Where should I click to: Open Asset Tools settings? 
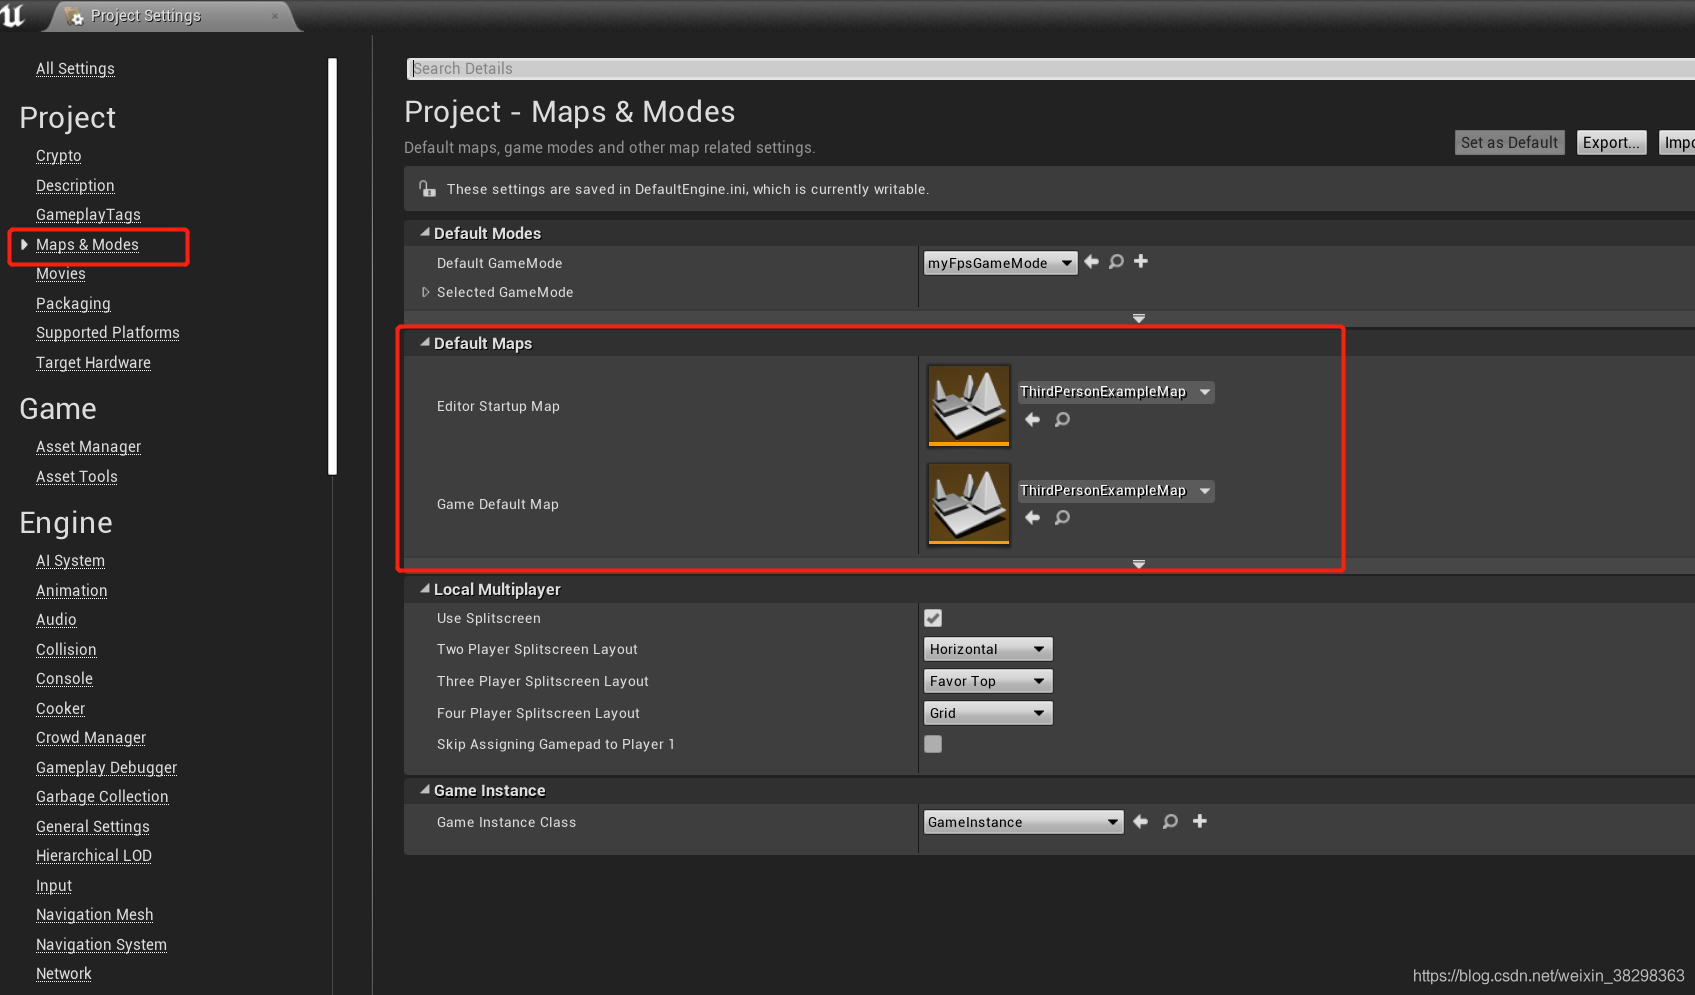[77, 477]
